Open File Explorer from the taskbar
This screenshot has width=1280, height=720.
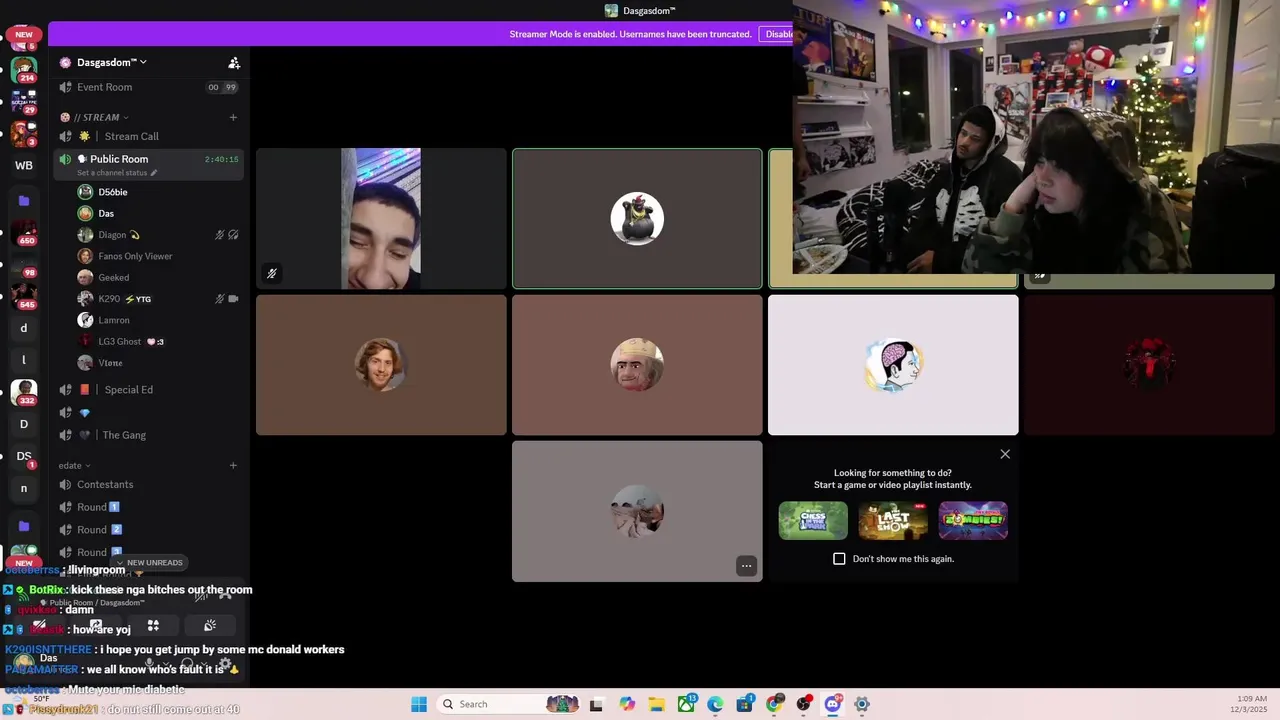point(656,704)
